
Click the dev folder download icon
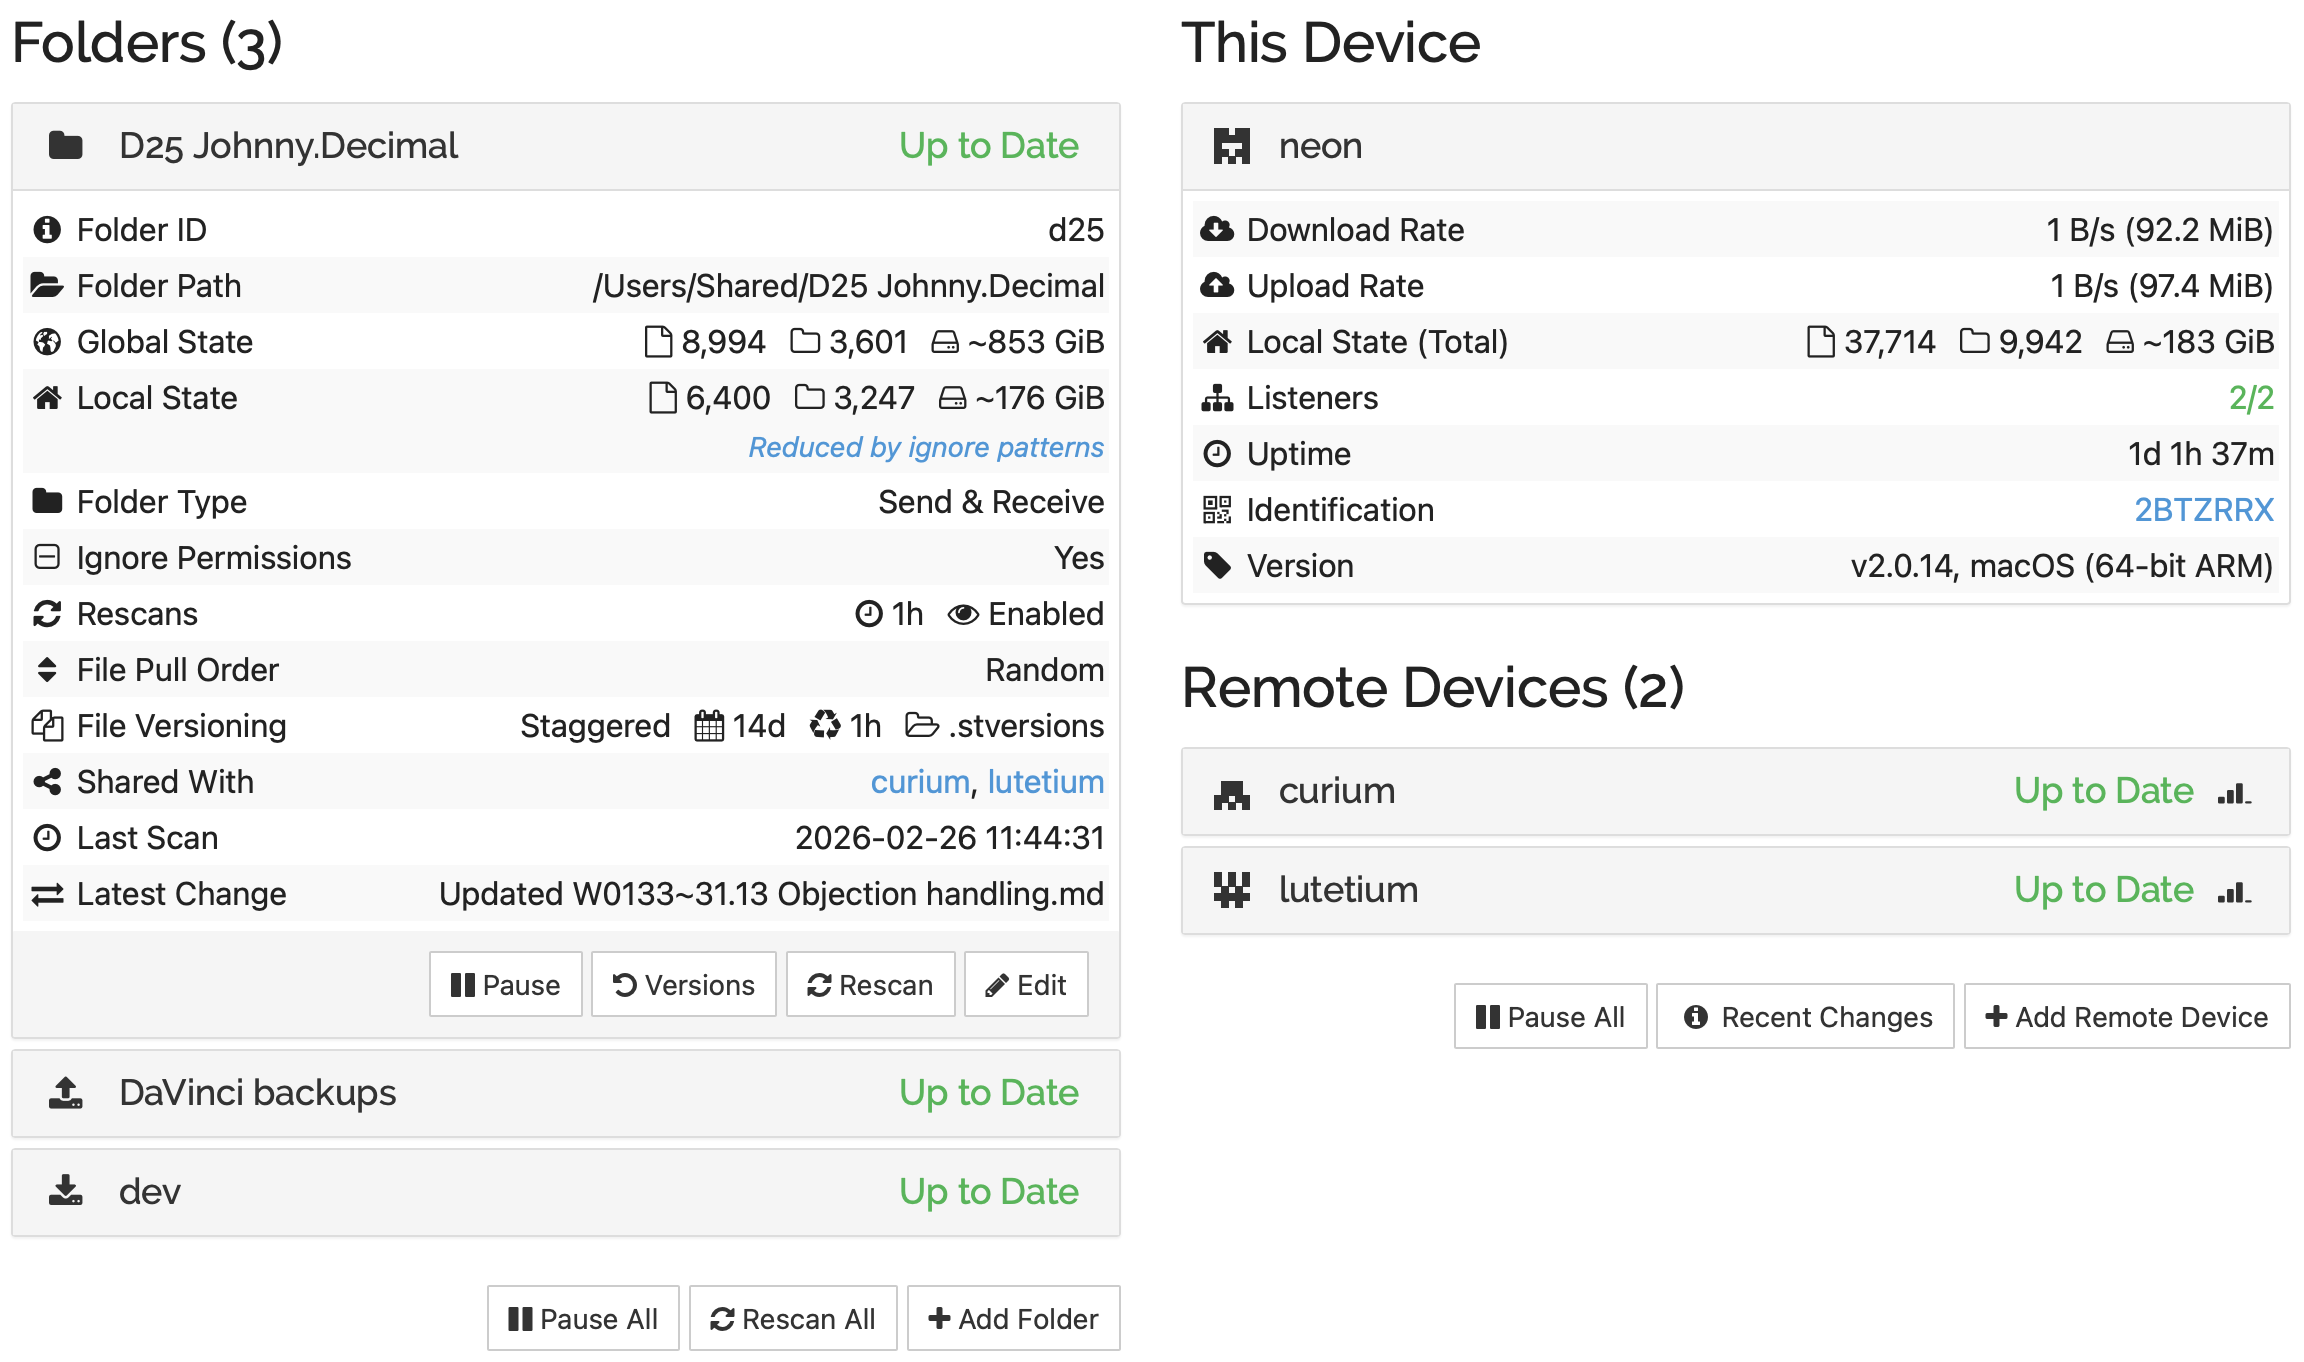tap(66, 1191)
